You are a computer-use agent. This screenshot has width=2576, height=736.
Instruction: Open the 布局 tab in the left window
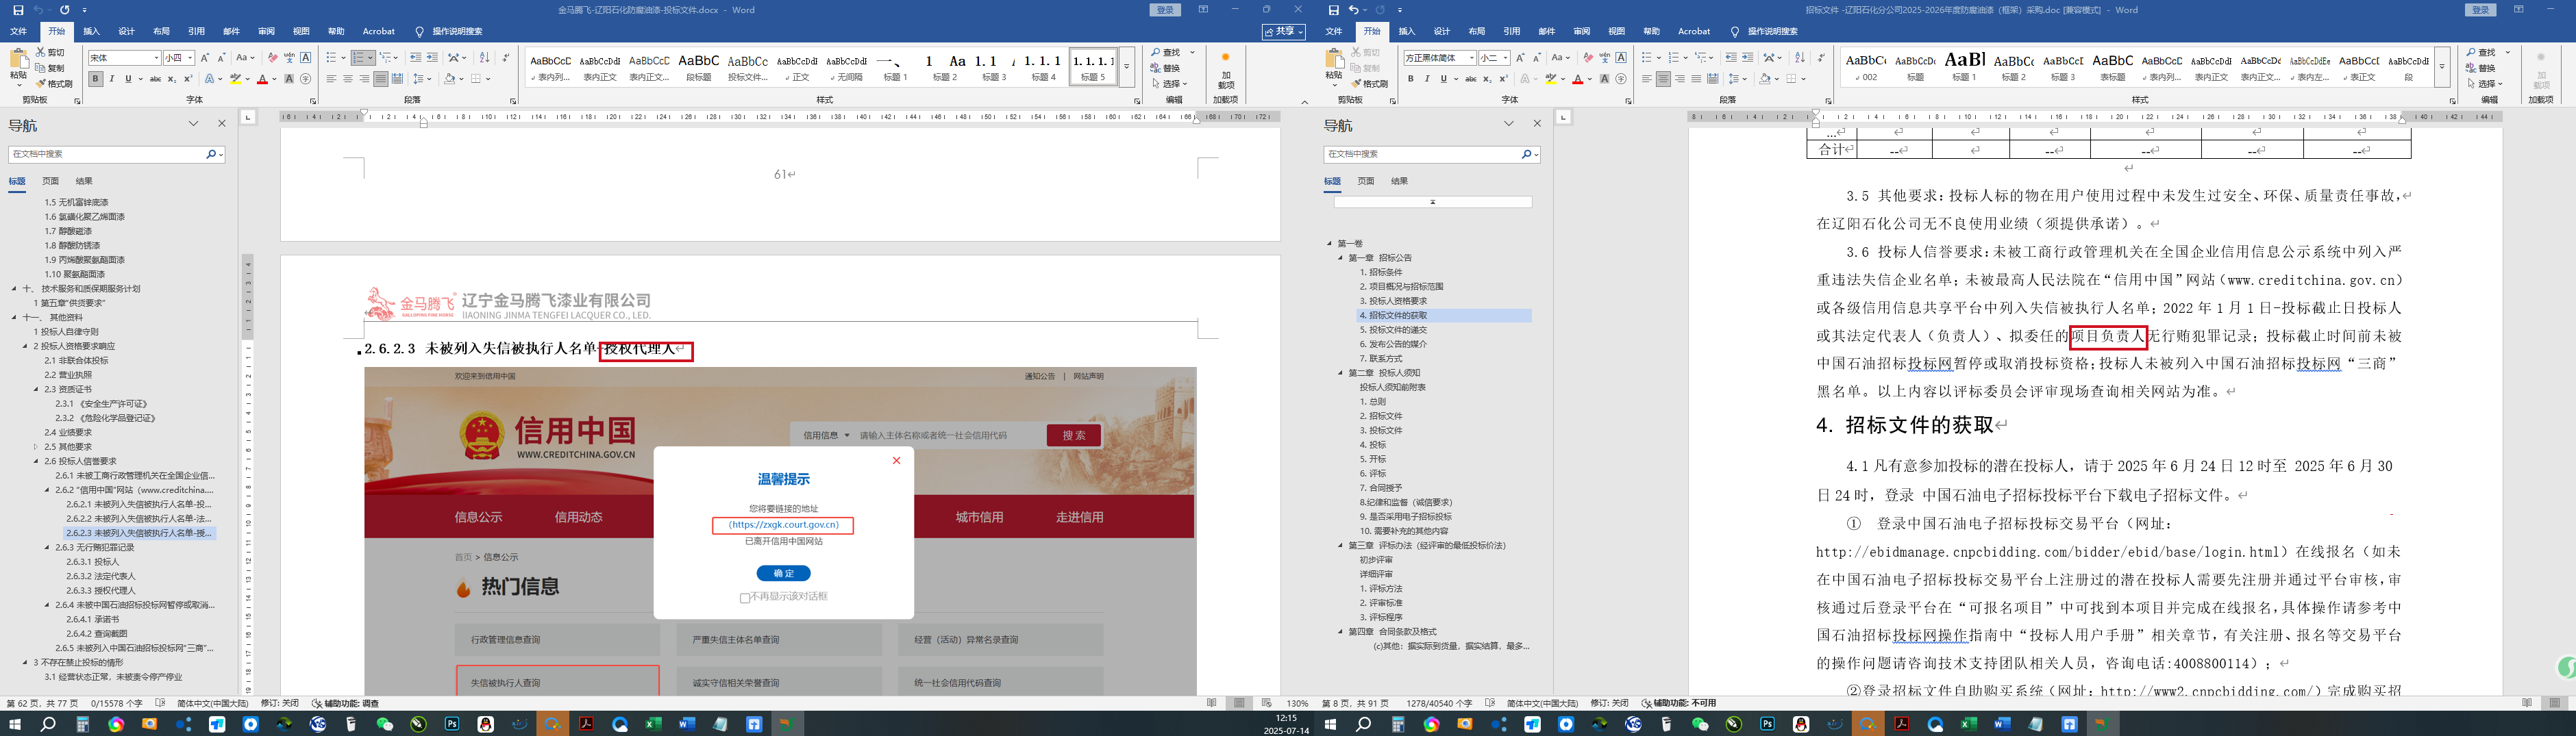[x=161, y=32]
